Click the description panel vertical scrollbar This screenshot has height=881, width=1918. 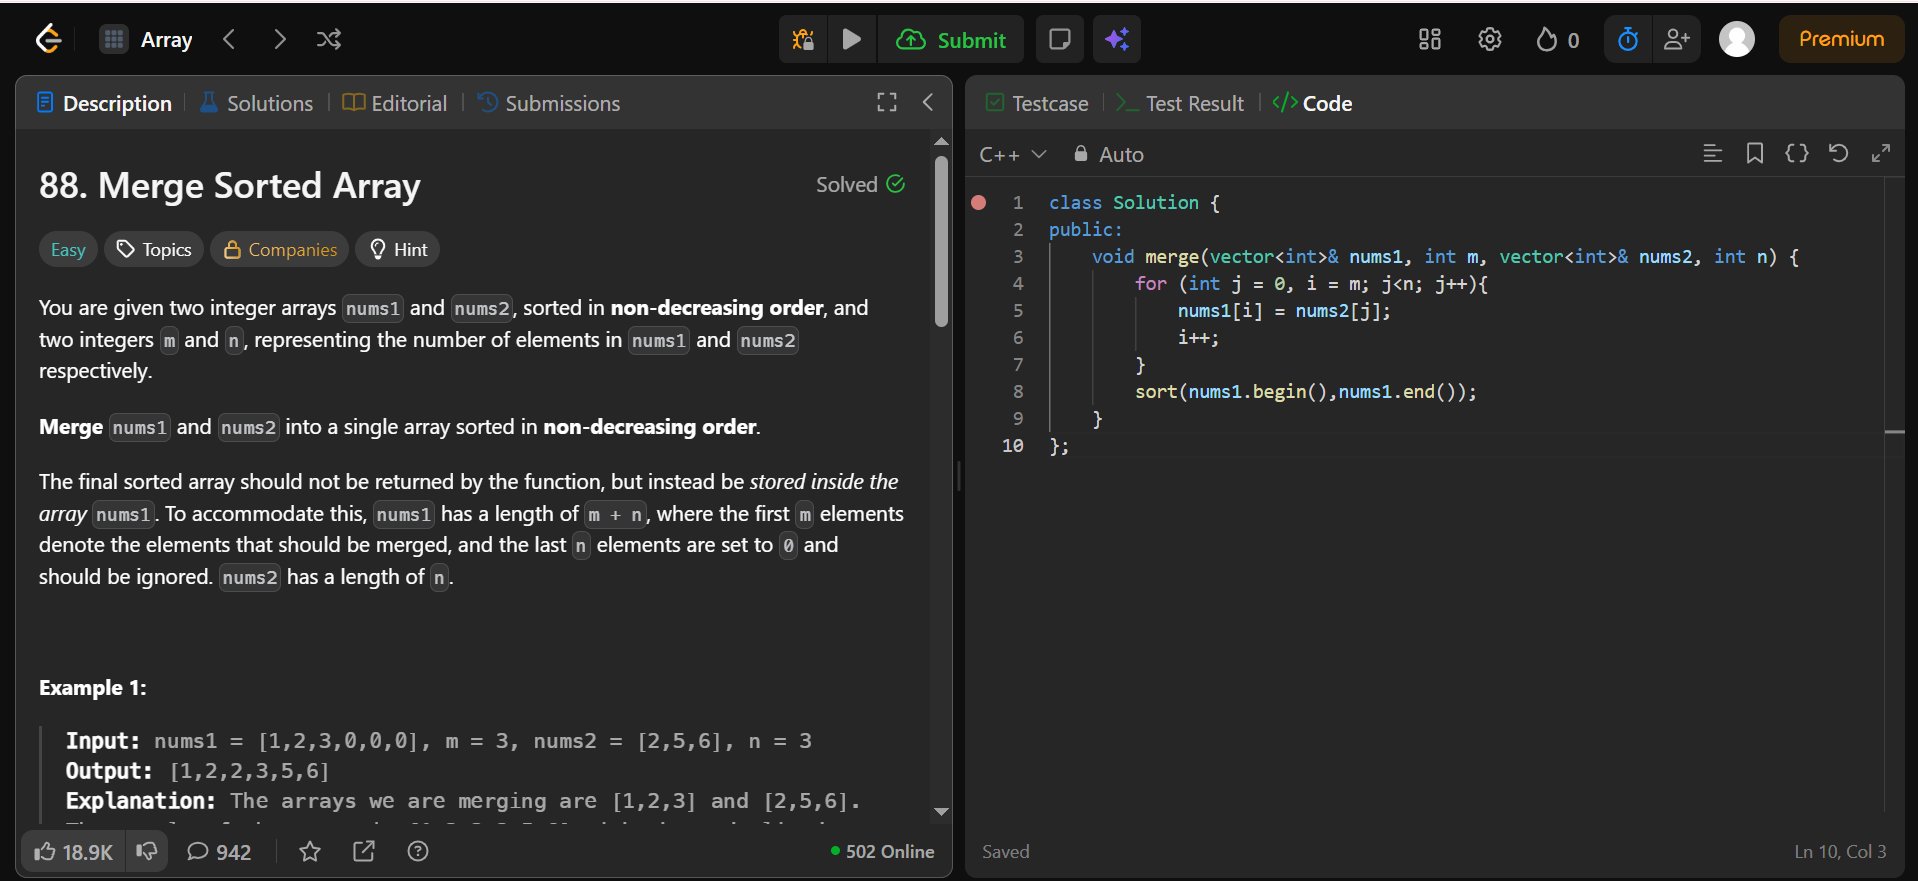pos(941,240)
